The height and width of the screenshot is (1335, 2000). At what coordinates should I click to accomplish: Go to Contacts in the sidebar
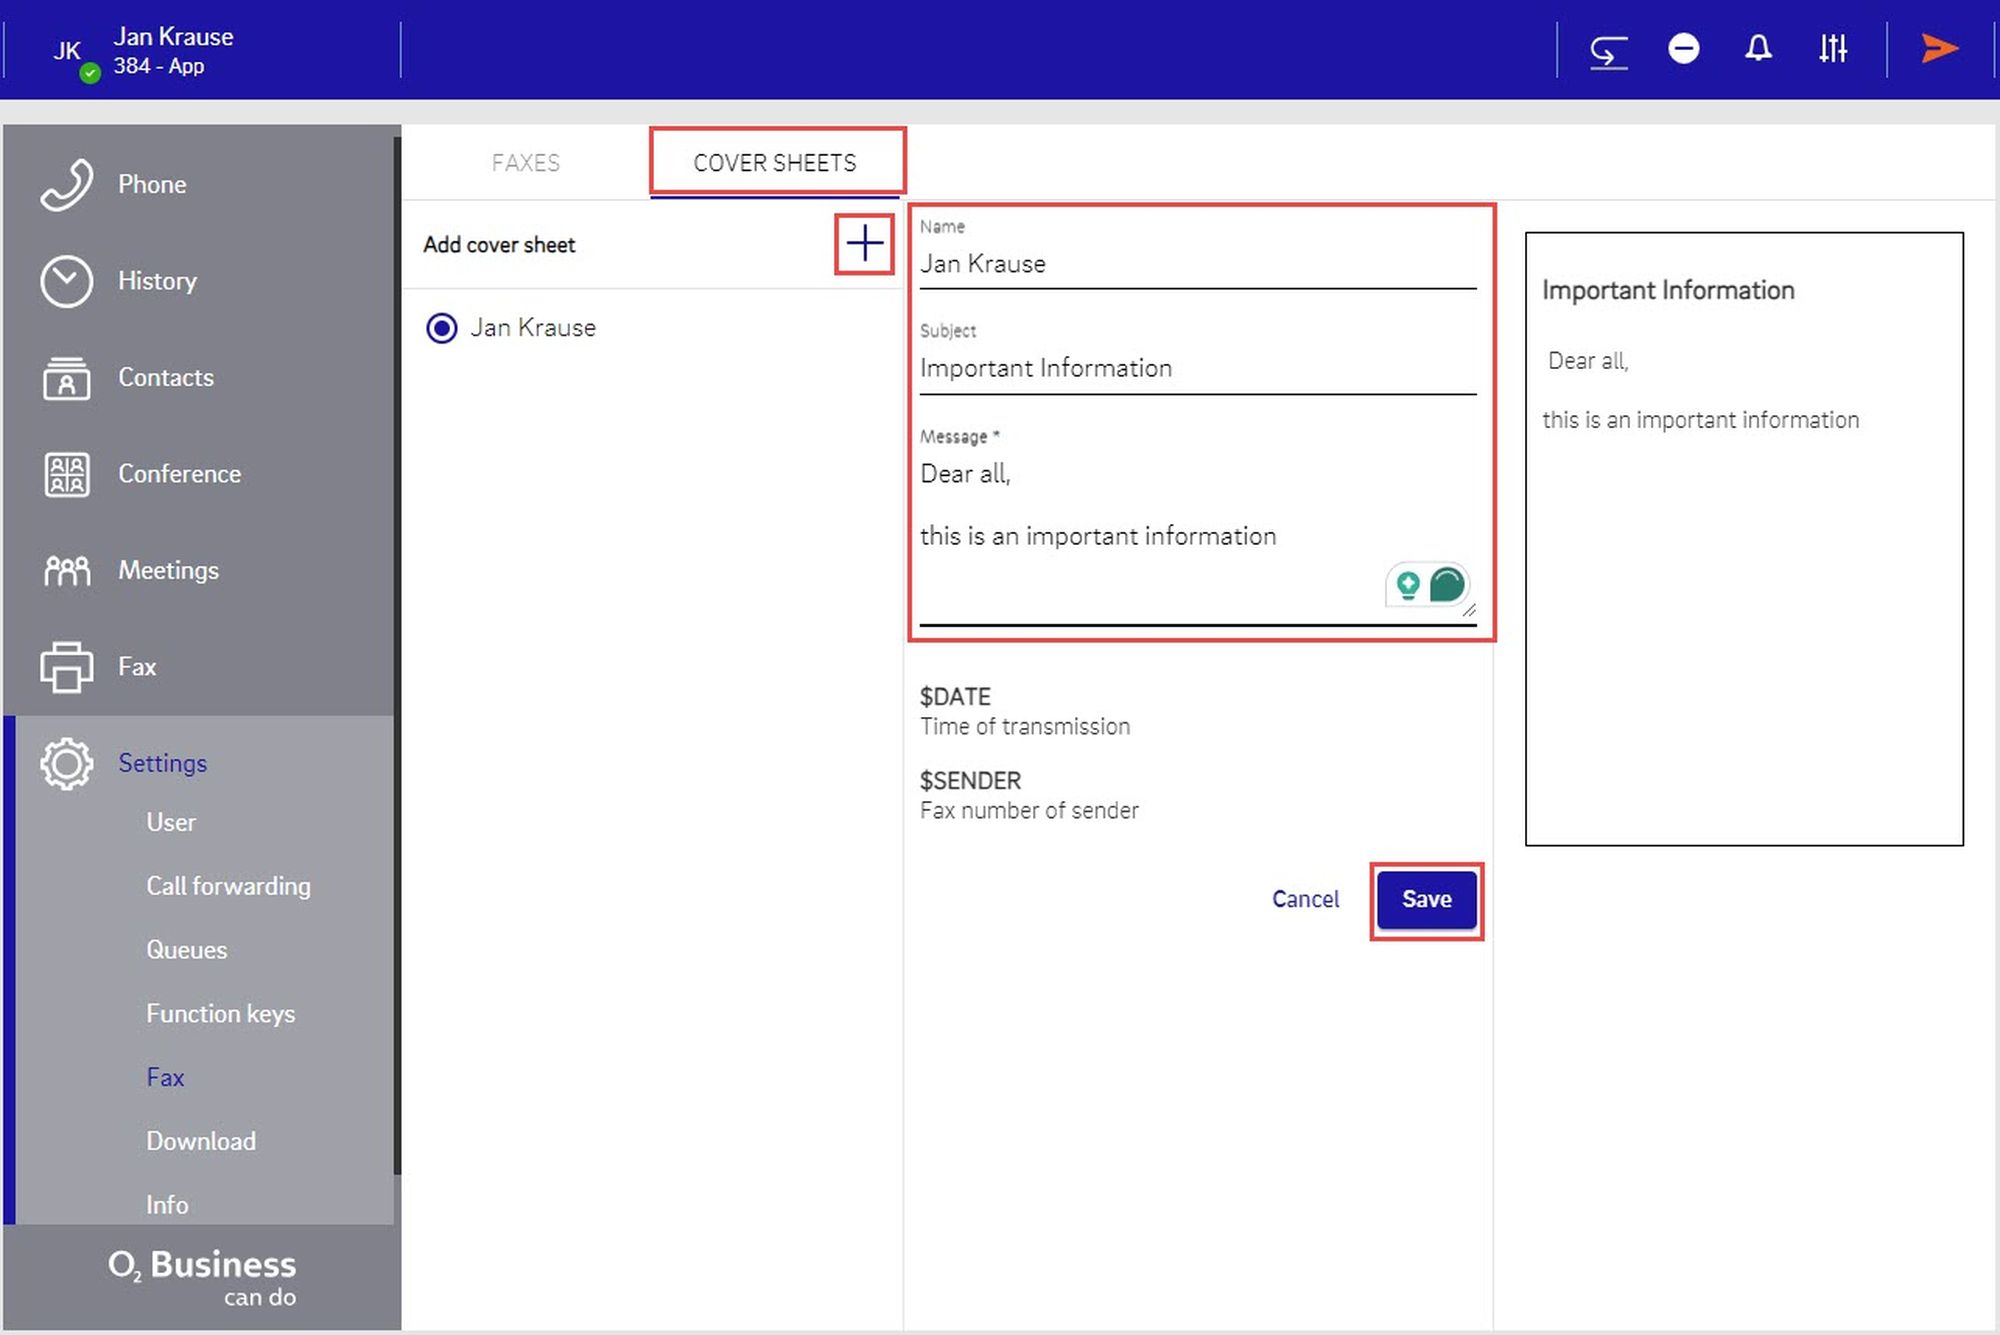pos(165,378)
